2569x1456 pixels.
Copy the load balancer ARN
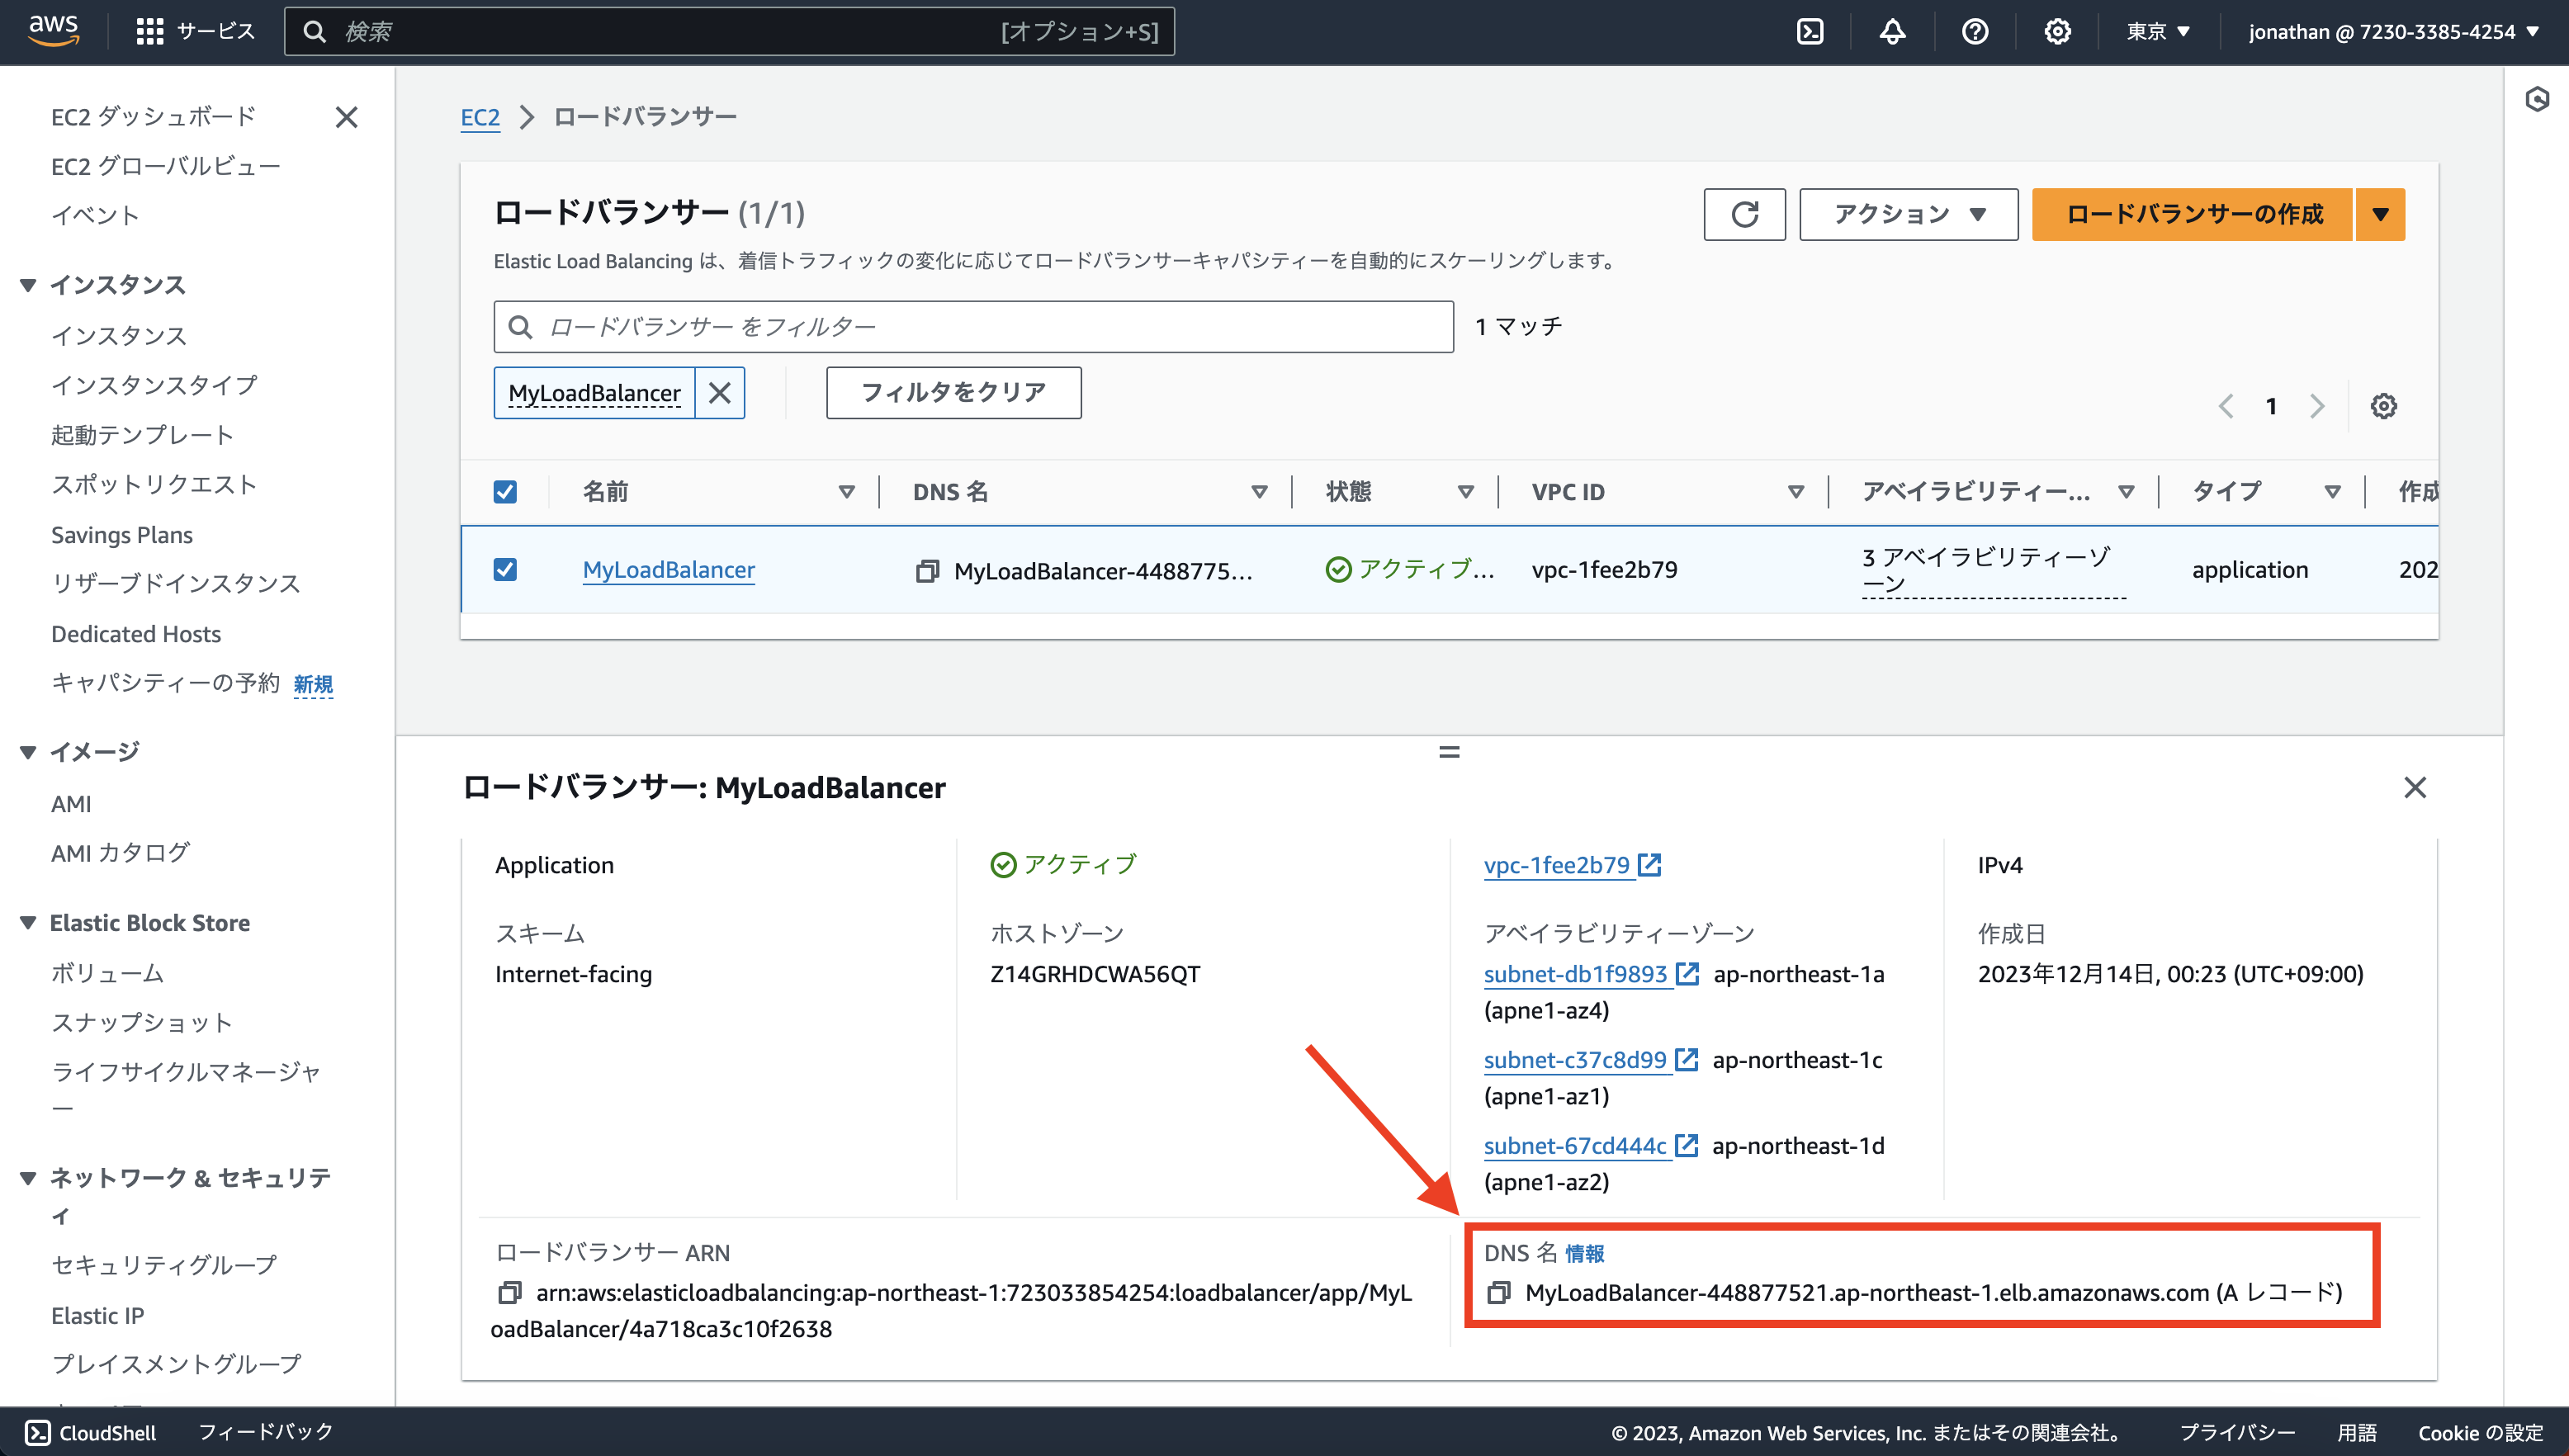[511, 1293]
